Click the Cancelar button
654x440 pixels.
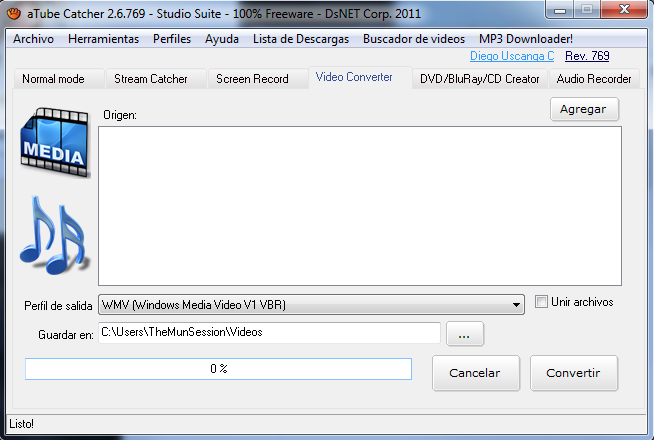click(475, 373)
